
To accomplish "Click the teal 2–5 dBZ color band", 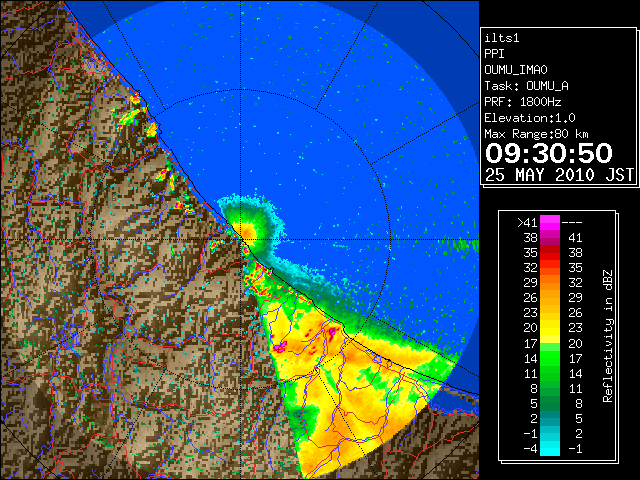I will [550, 418].
